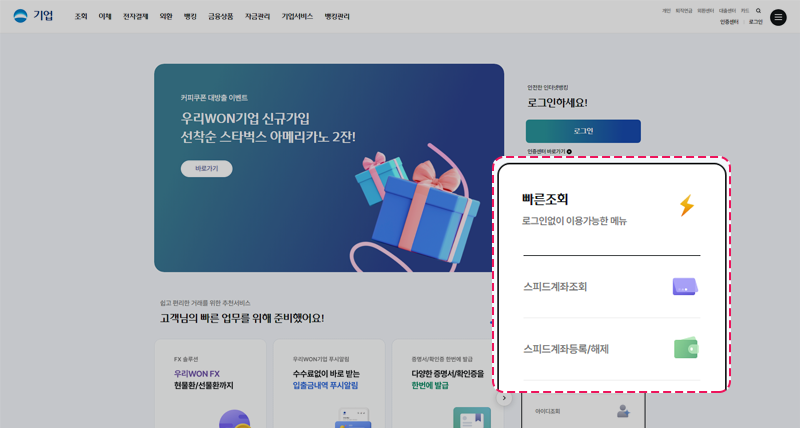This screenshot has height=428, width=800.
Task: Click the large 로그인 button
Action: click(x=583, y=131)
